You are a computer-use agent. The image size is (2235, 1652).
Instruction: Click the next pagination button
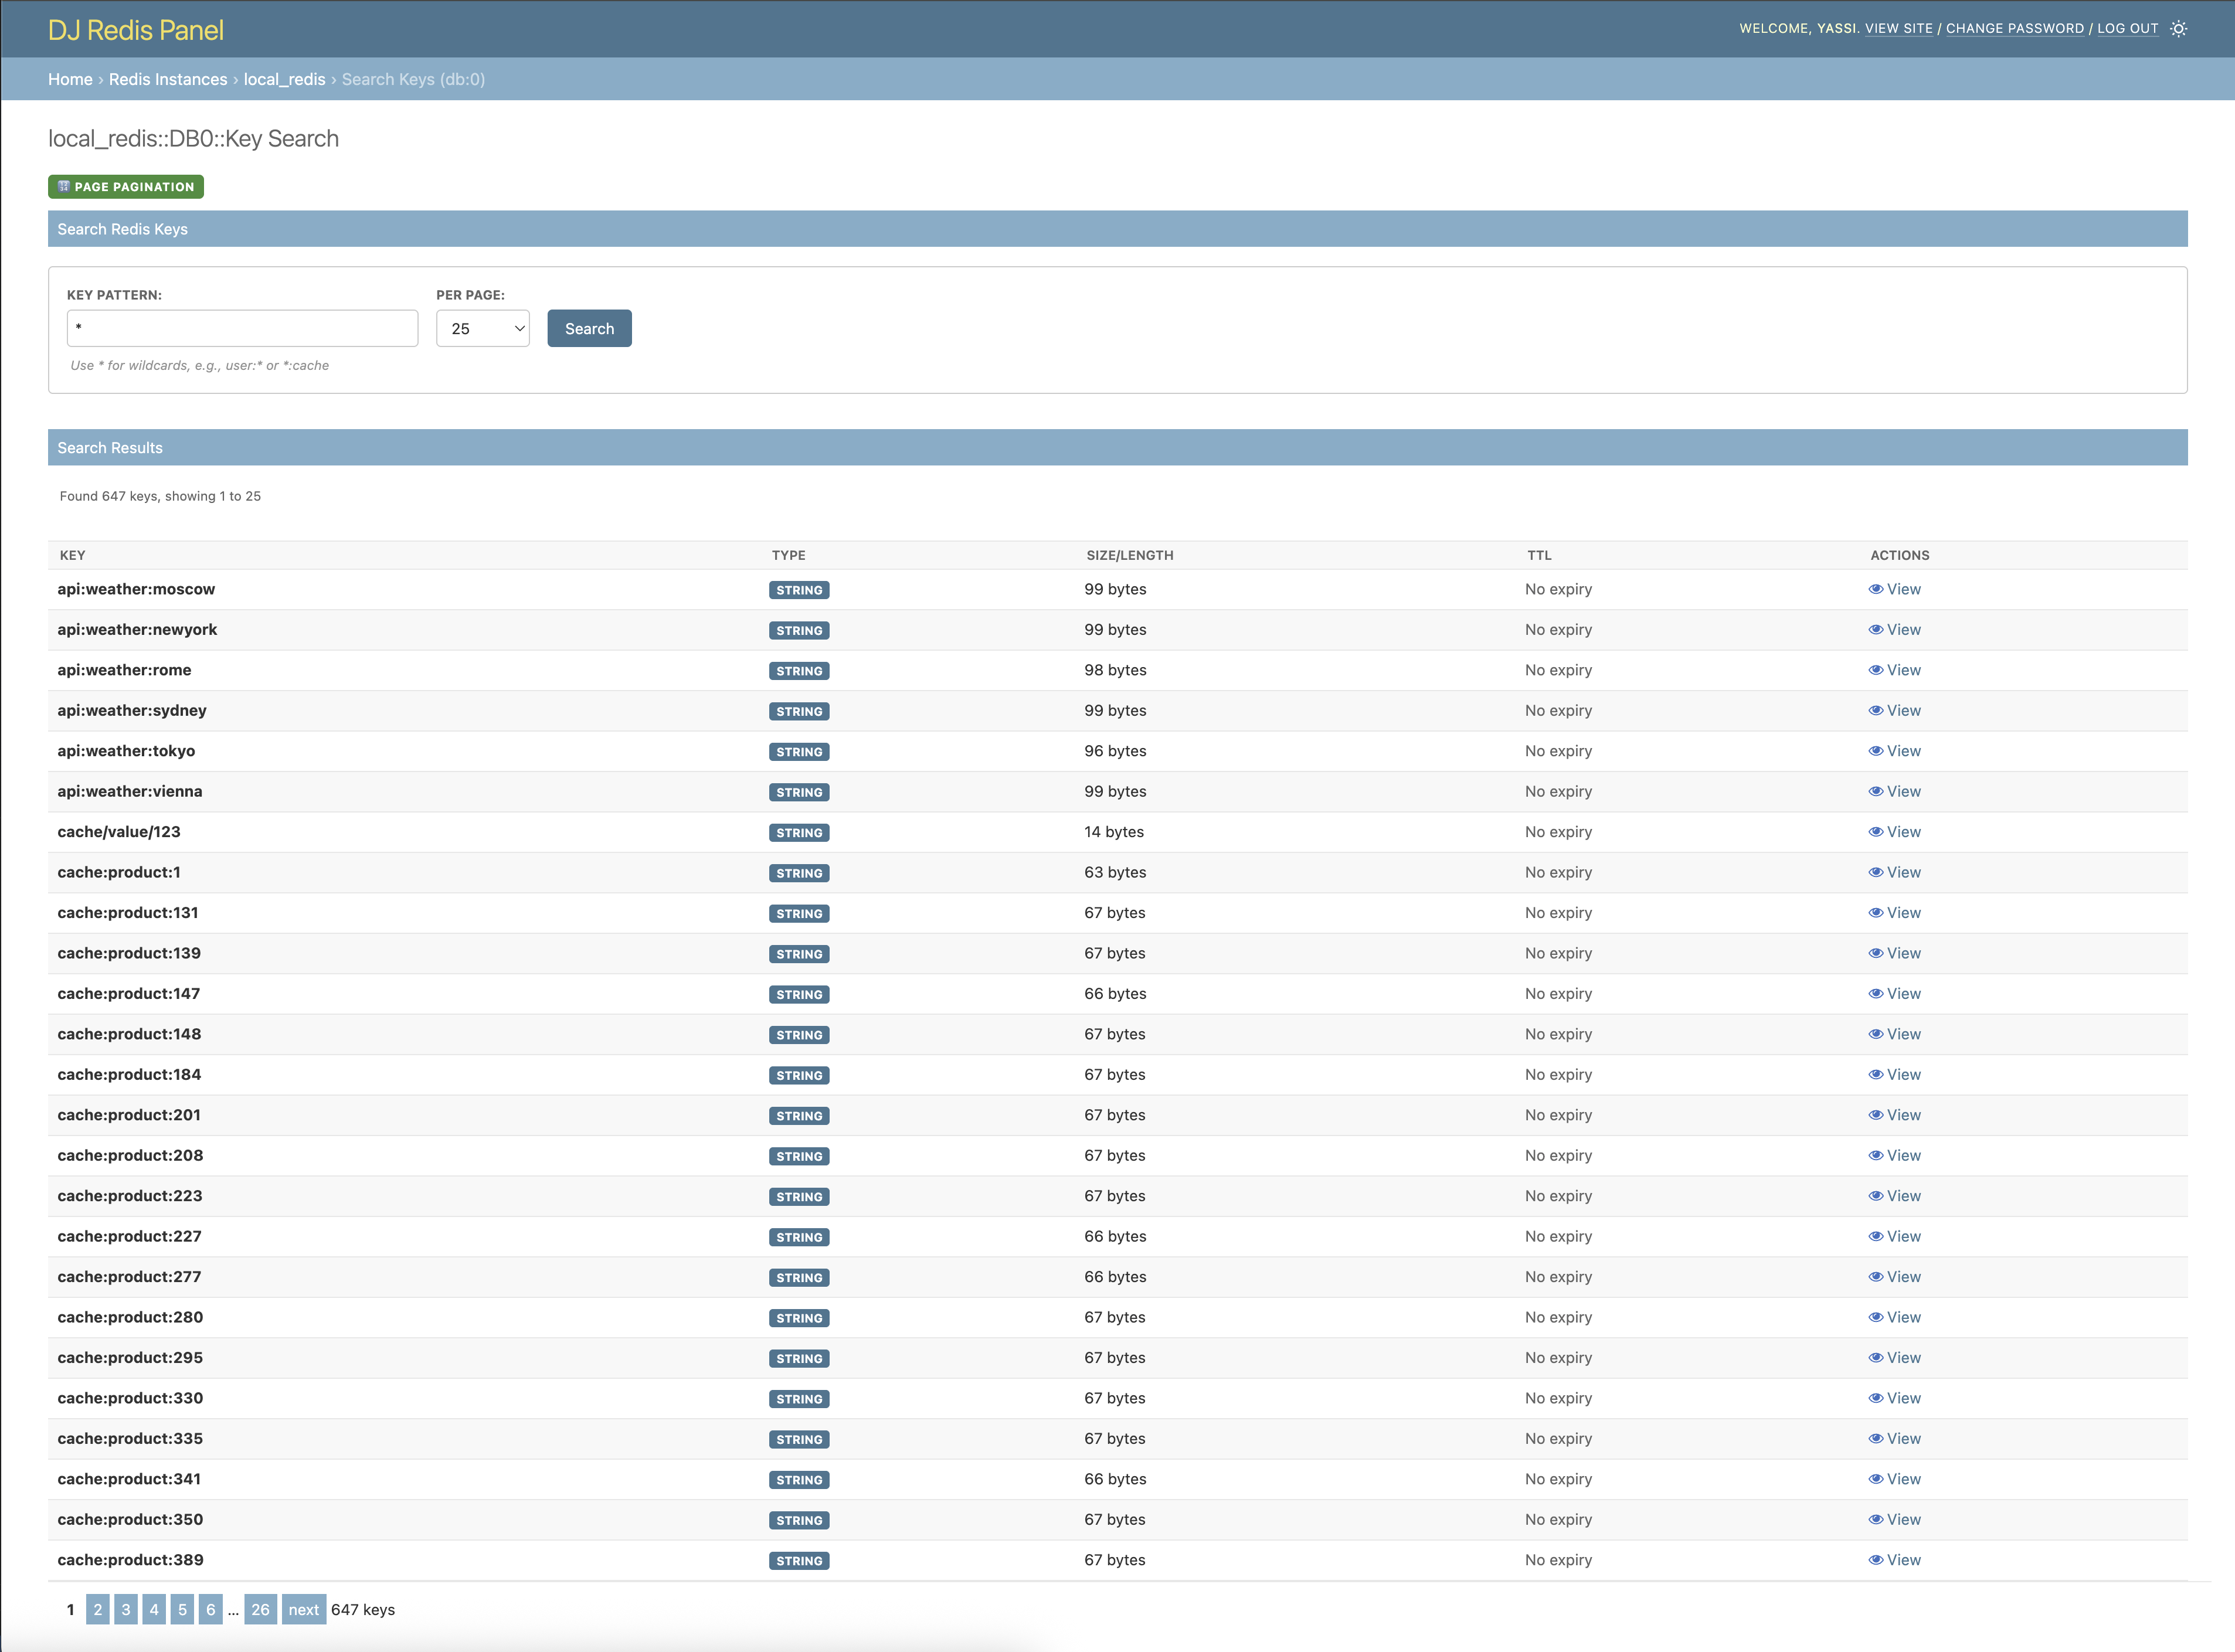(303, 1610)
